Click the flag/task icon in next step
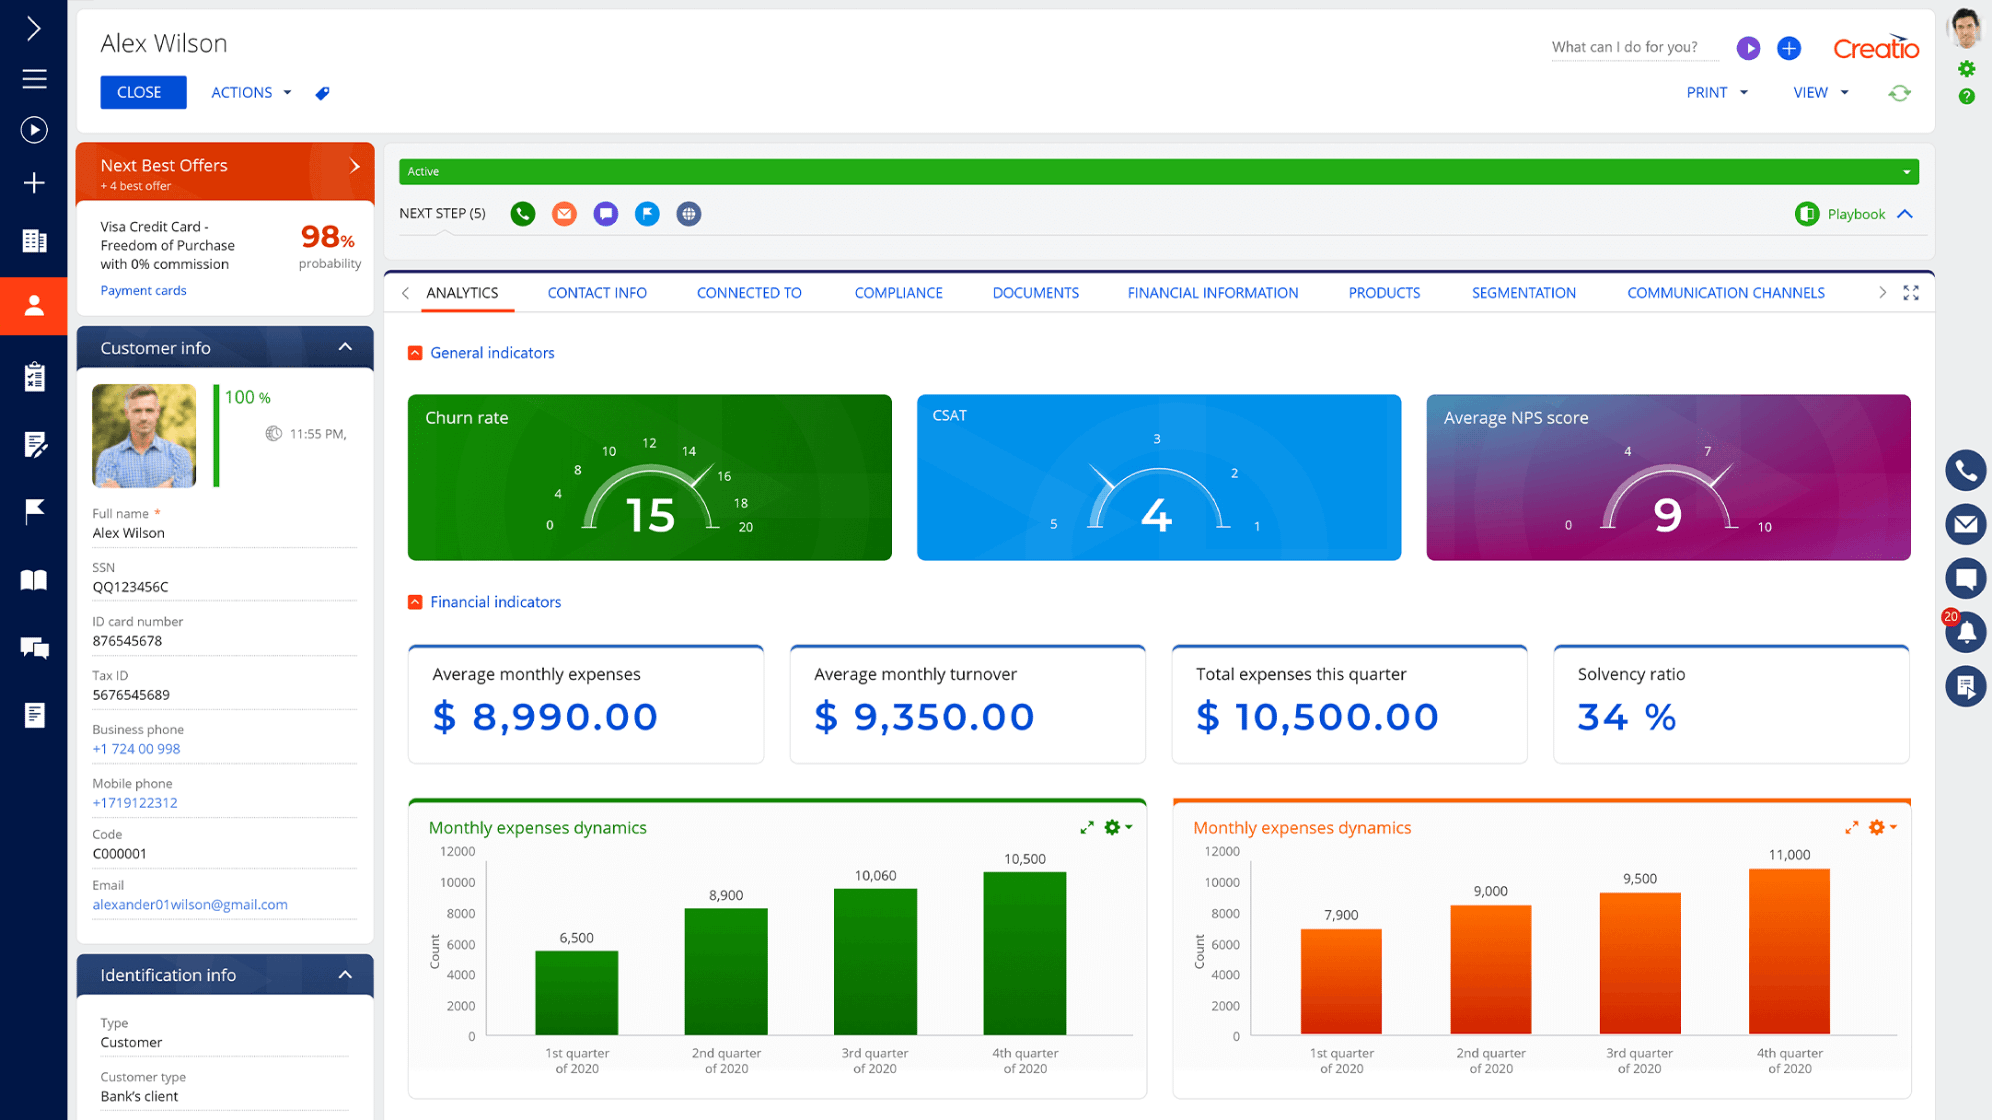The image size is (1992, 1120). pyautogui.click(x=648, y=213)
